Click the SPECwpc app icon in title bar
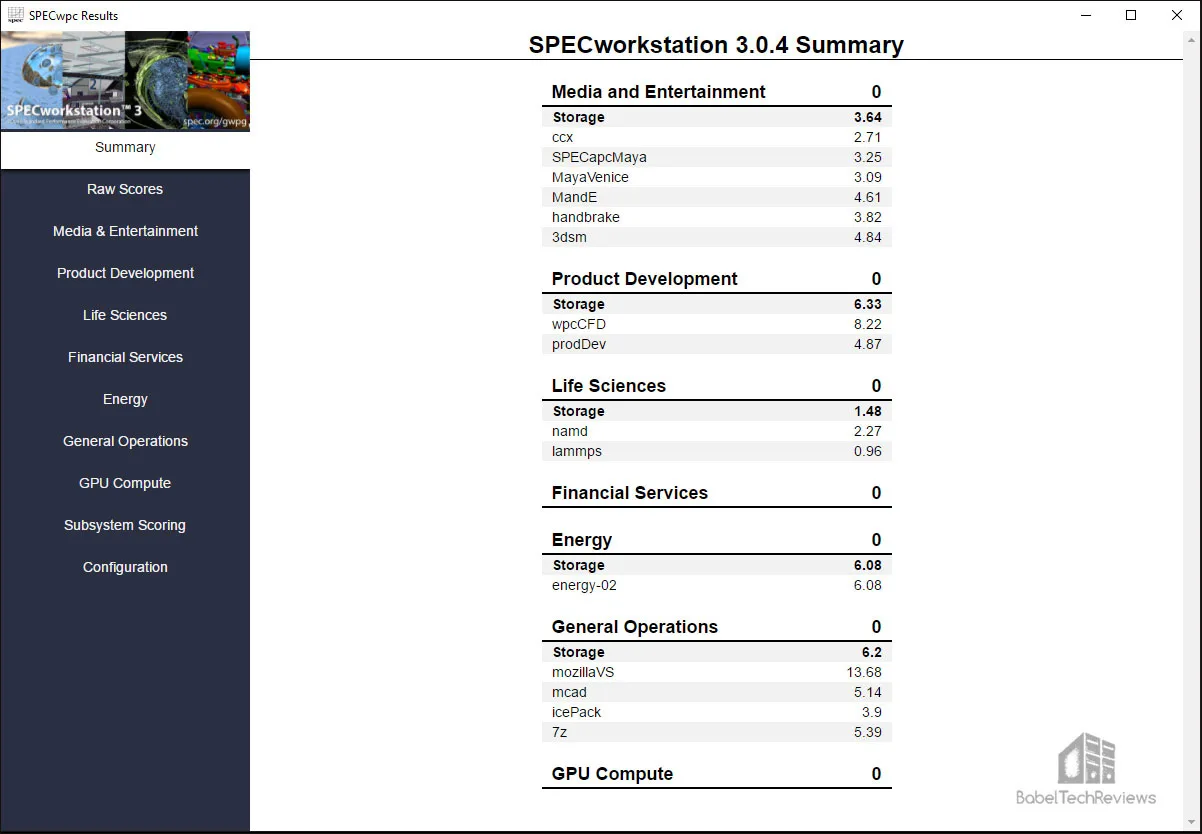The image size is (1202, 834). tap(16, 15)
